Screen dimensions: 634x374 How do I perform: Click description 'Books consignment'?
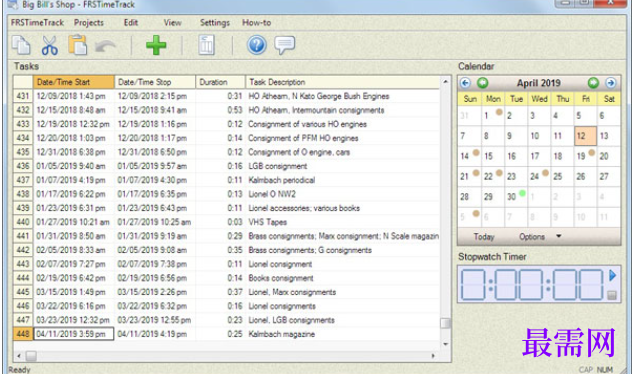[281, 278]
